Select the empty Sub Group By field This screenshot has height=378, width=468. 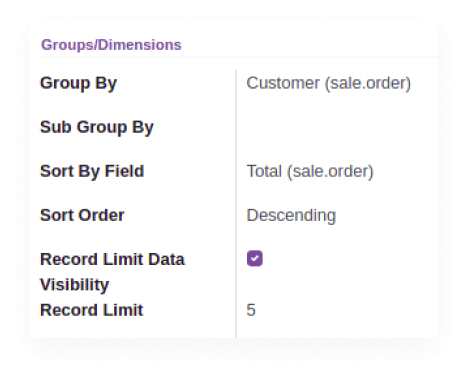pos(337,127)
